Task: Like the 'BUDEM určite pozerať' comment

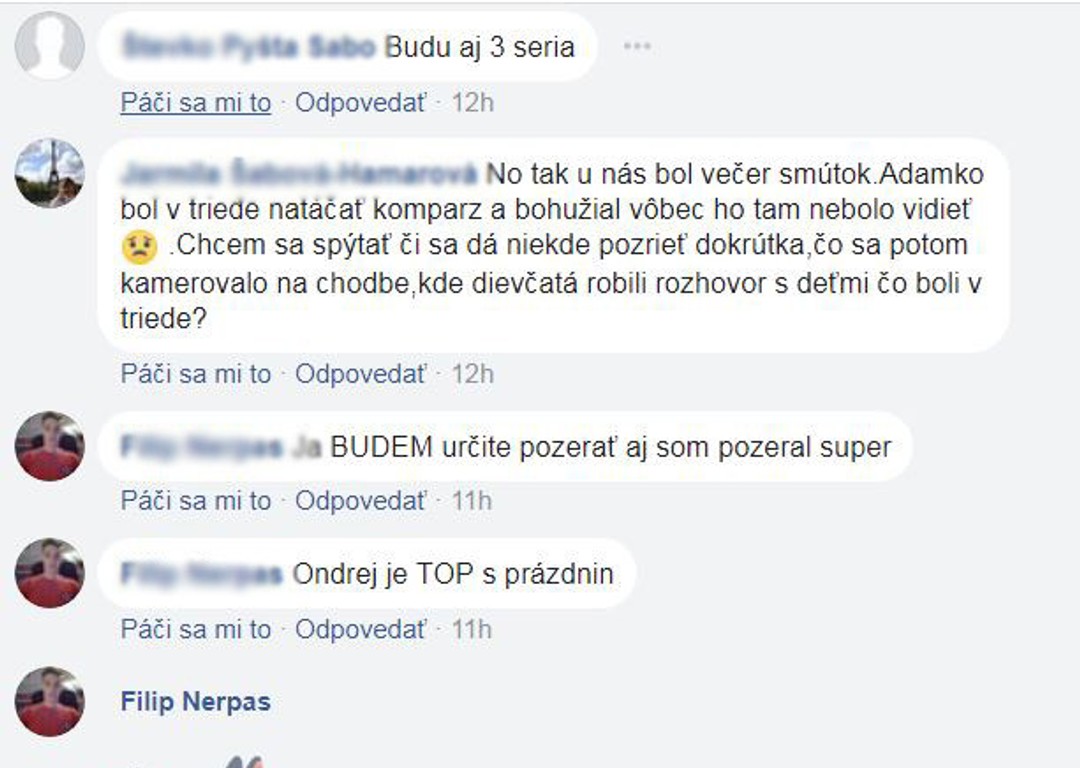Action: pyautogui.click(x=196, y=501)
